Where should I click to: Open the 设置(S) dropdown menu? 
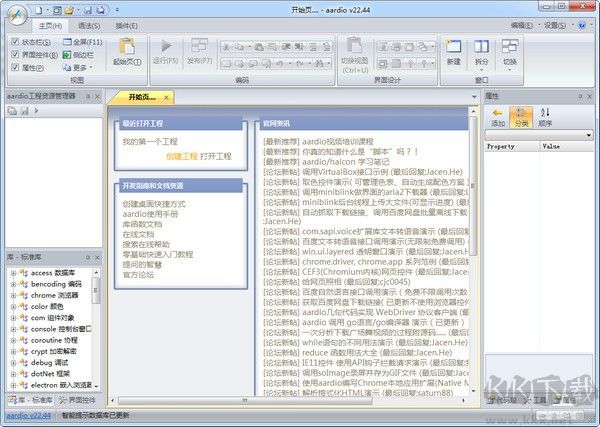(557, 25)
